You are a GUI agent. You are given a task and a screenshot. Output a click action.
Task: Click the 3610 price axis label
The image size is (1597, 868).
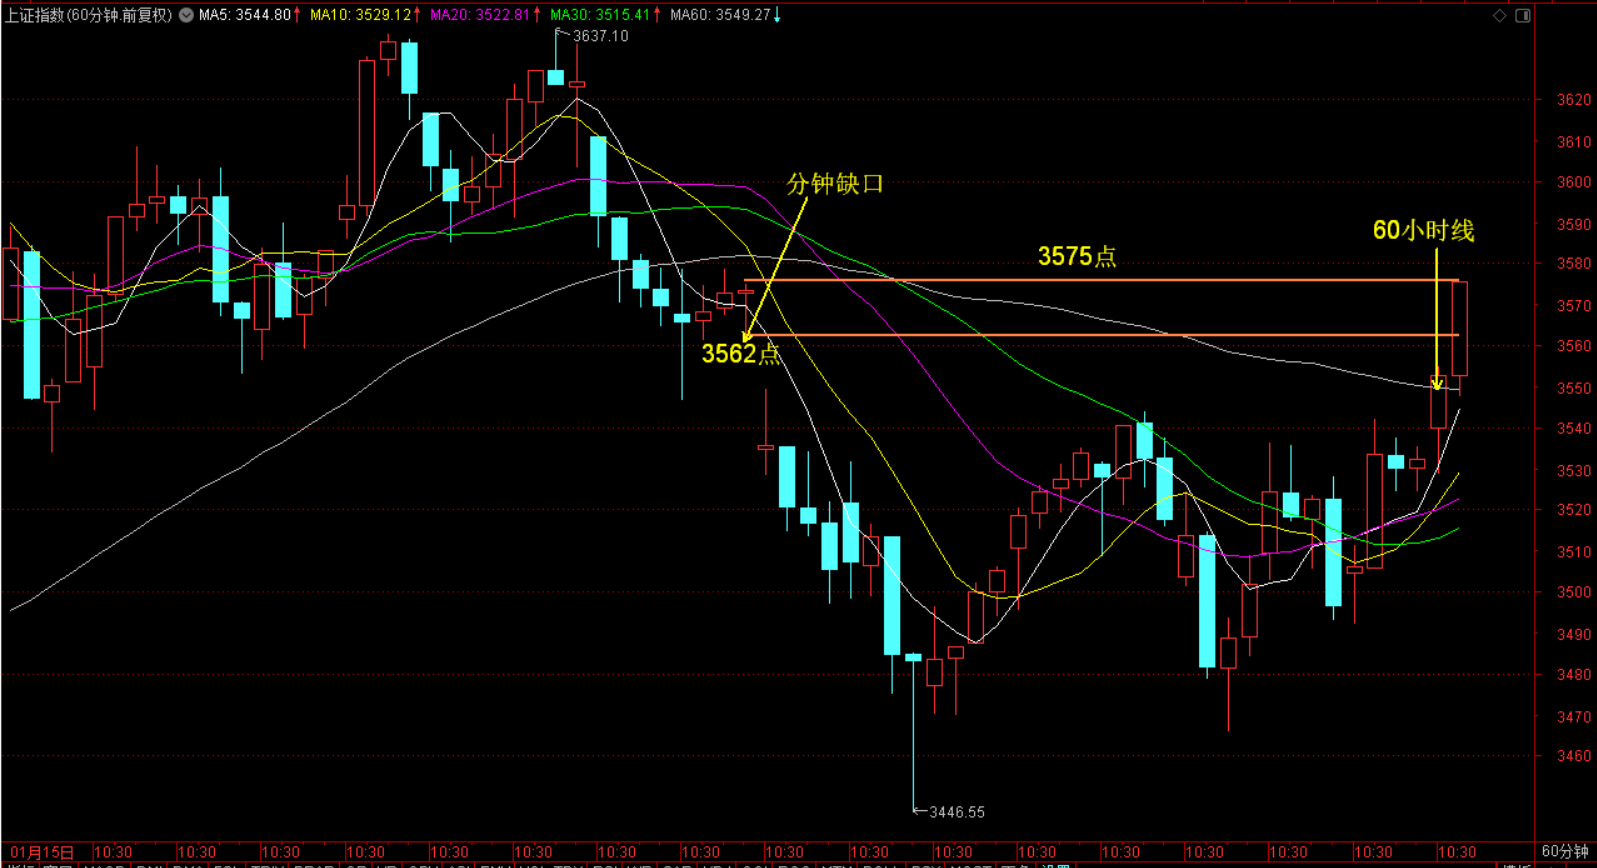1574,142
